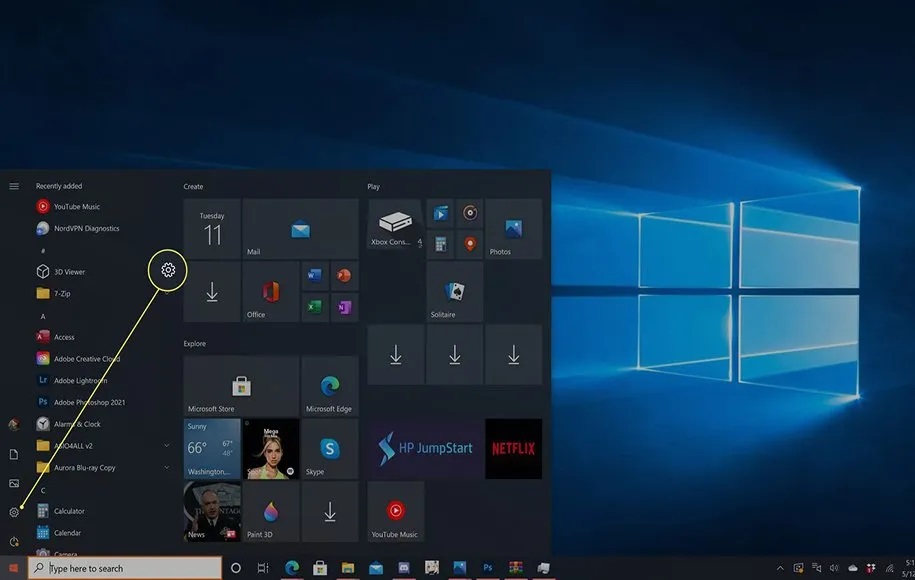This screenshot has width=915, height=580.
Task: Open the Pictures shortcut in the Start sidebar
Action: (x=14, y=483)
